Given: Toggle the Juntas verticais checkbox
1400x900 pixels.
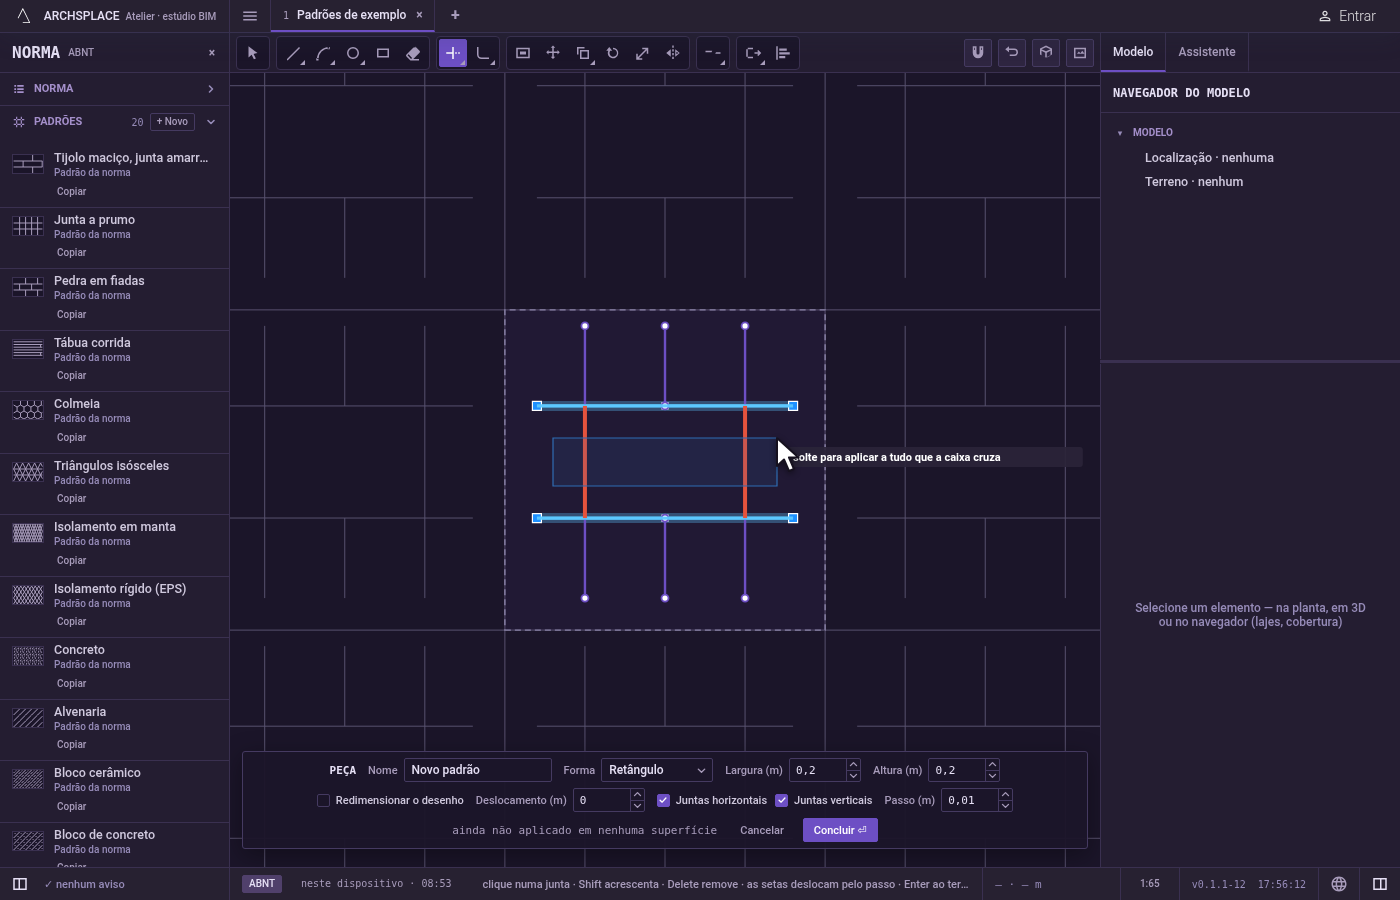Looking at the screenshot, I should coord(782,800).
